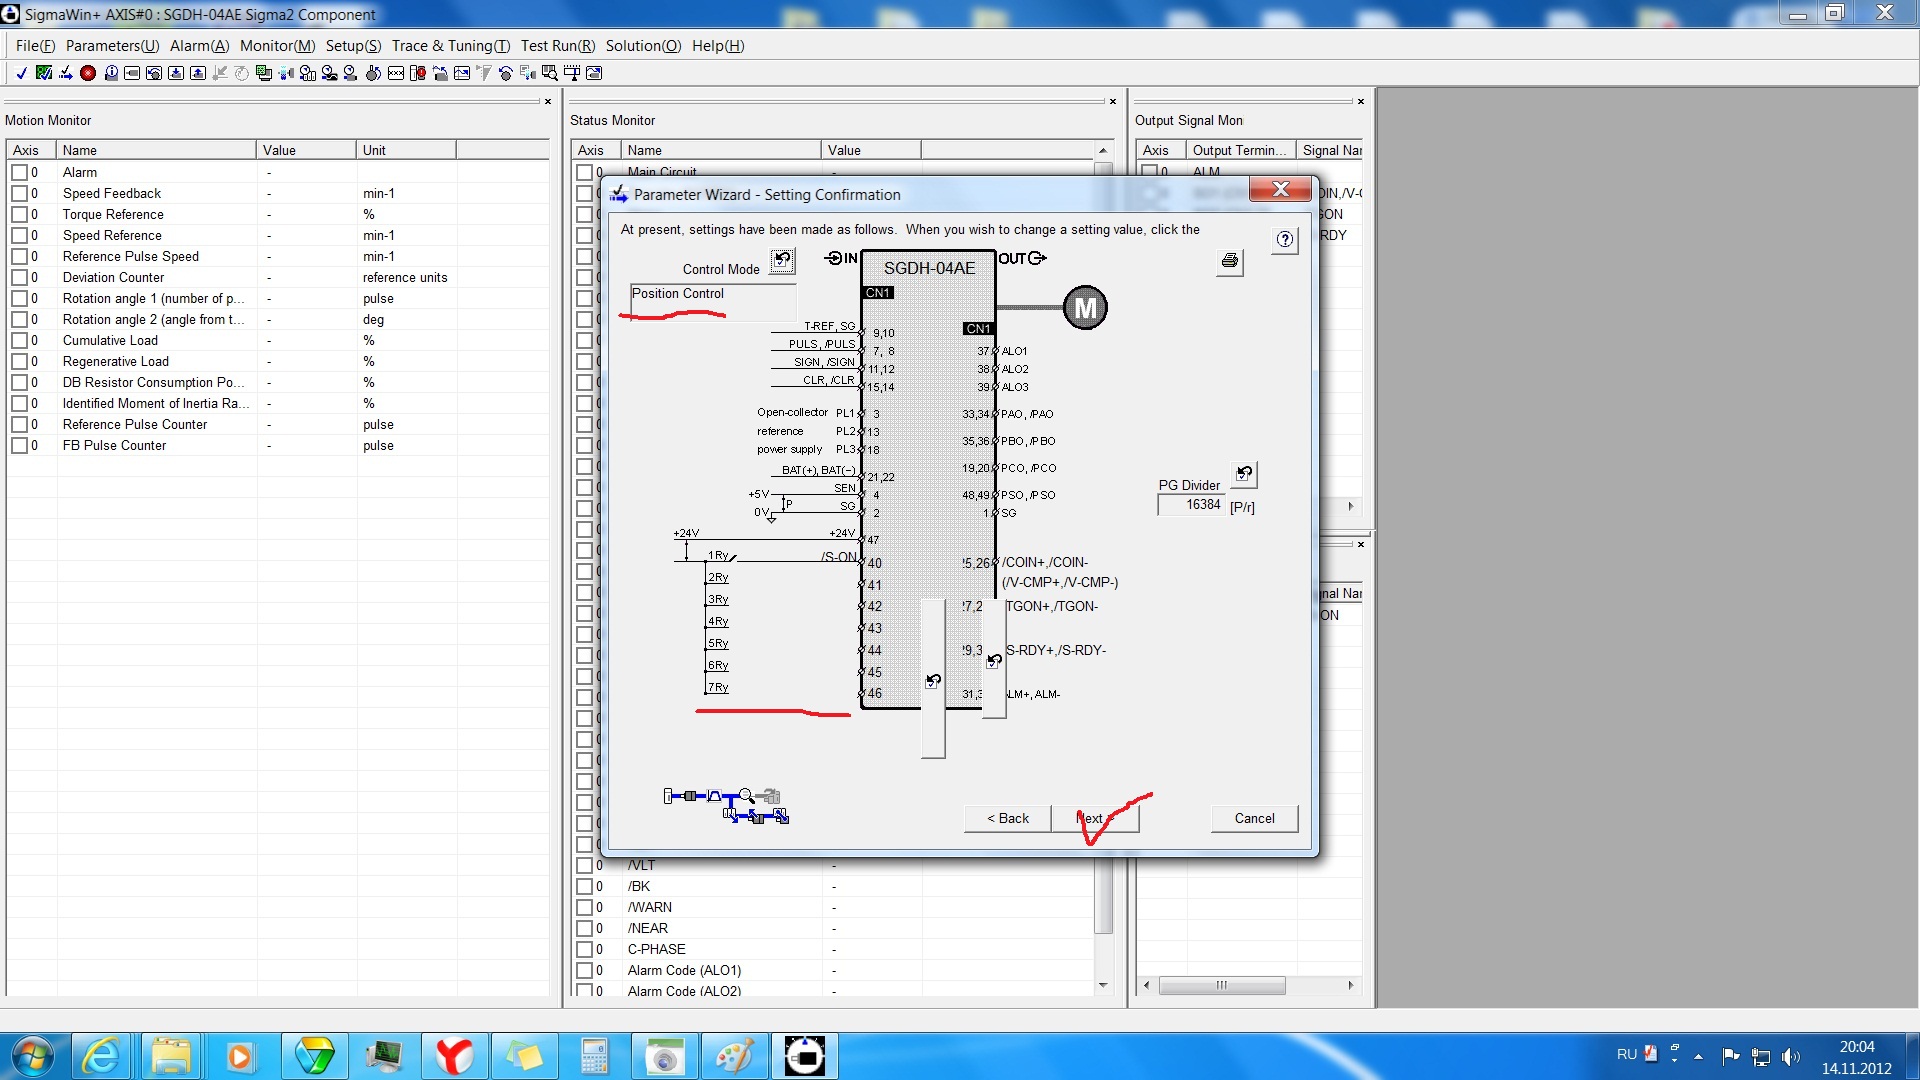Click the PG Divider value field
Screen dimensions: 1920x1080
[1191, 505]
